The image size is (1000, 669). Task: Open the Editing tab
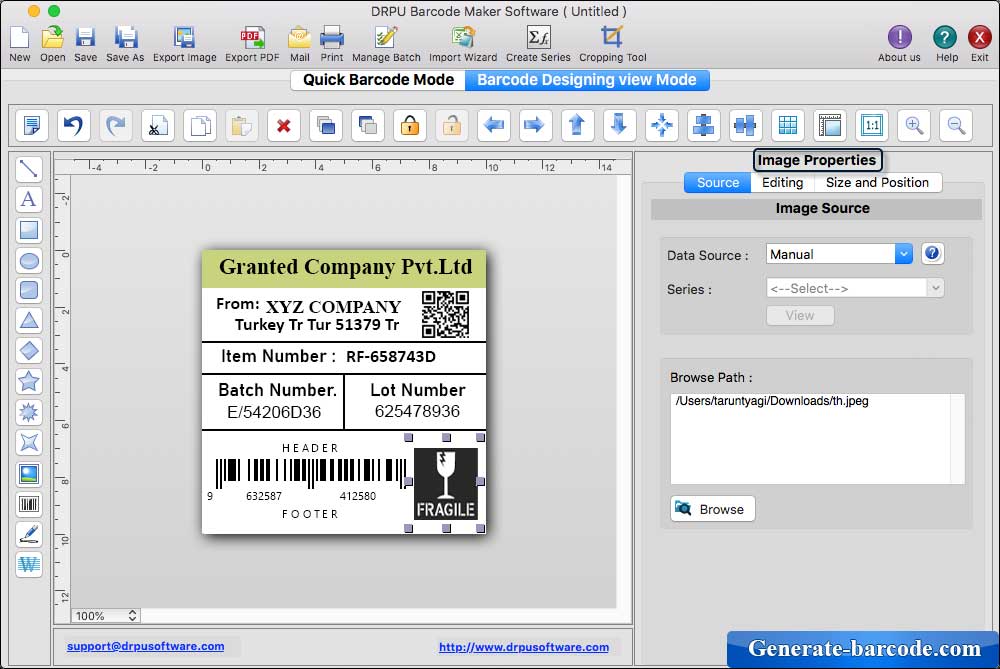(783, 182)
